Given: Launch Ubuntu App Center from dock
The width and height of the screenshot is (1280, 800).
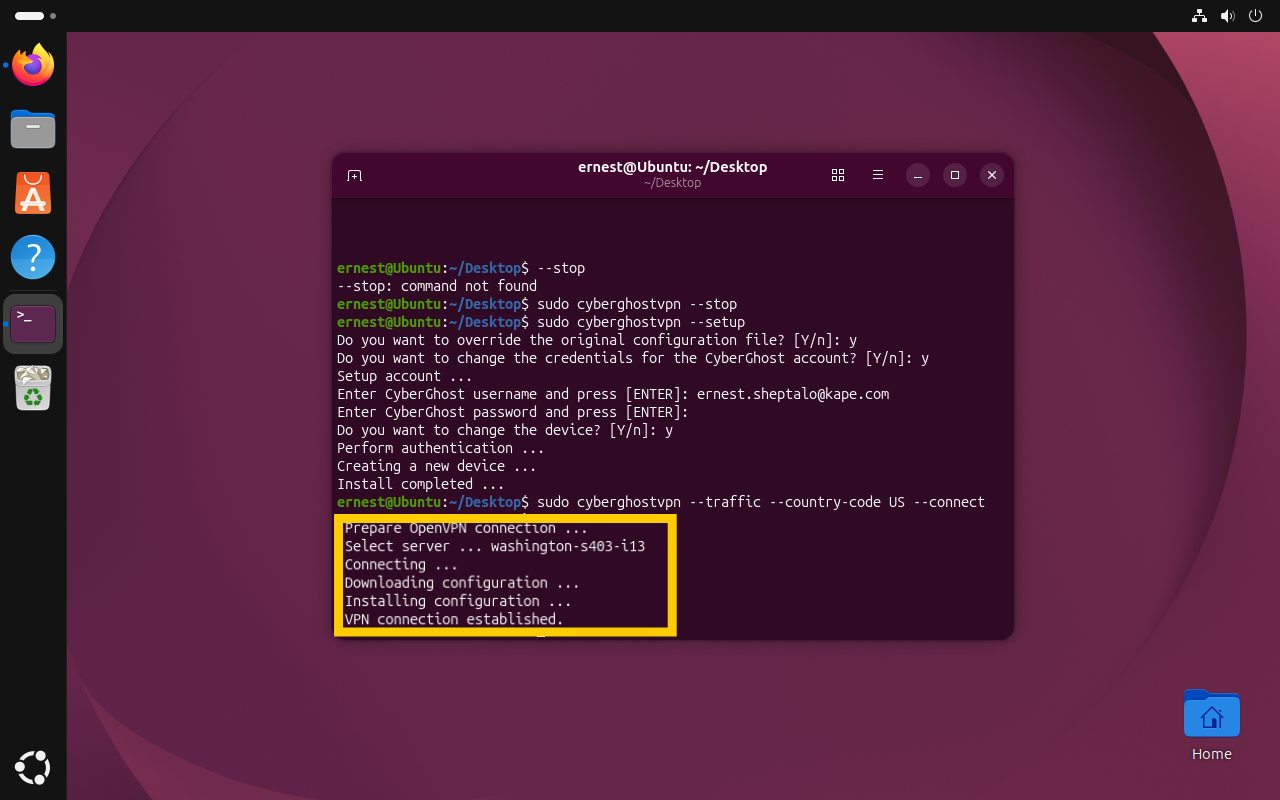Looking at the screenshot, I should (x=33, y=193).
